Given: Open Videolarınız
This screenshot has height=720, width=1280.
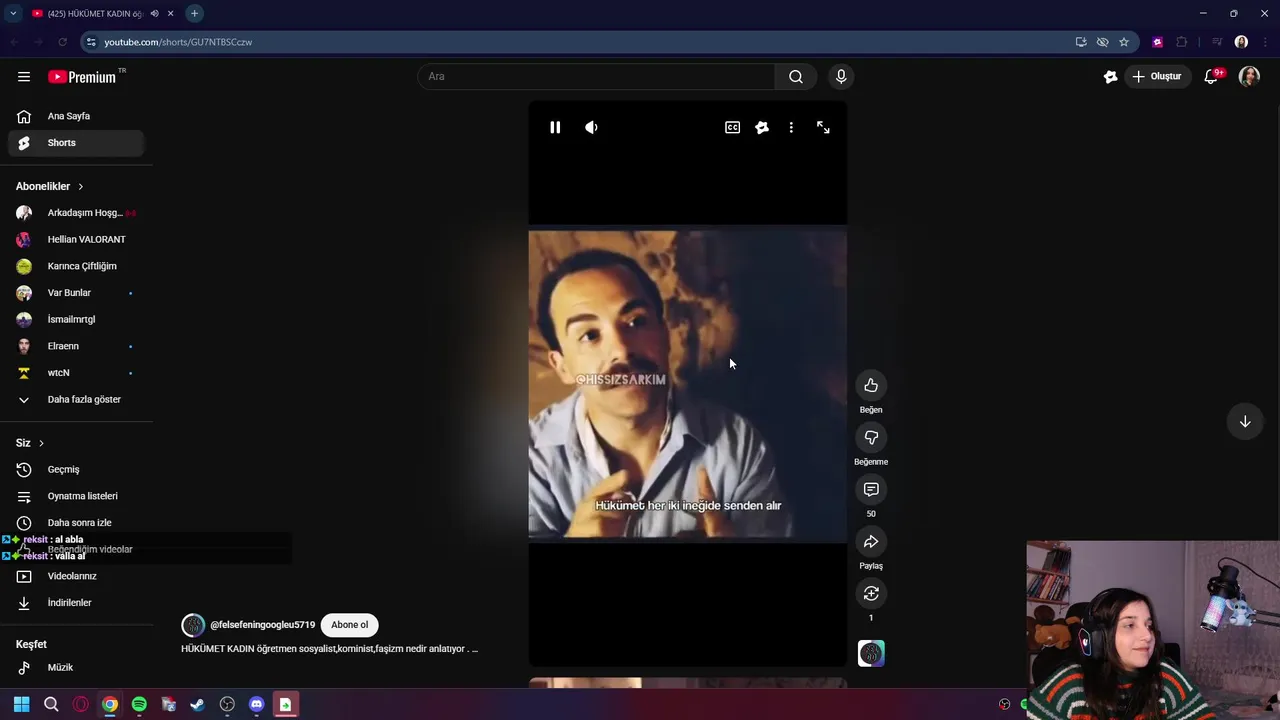Looking at the screenshot, I should (x=76, y=576).
